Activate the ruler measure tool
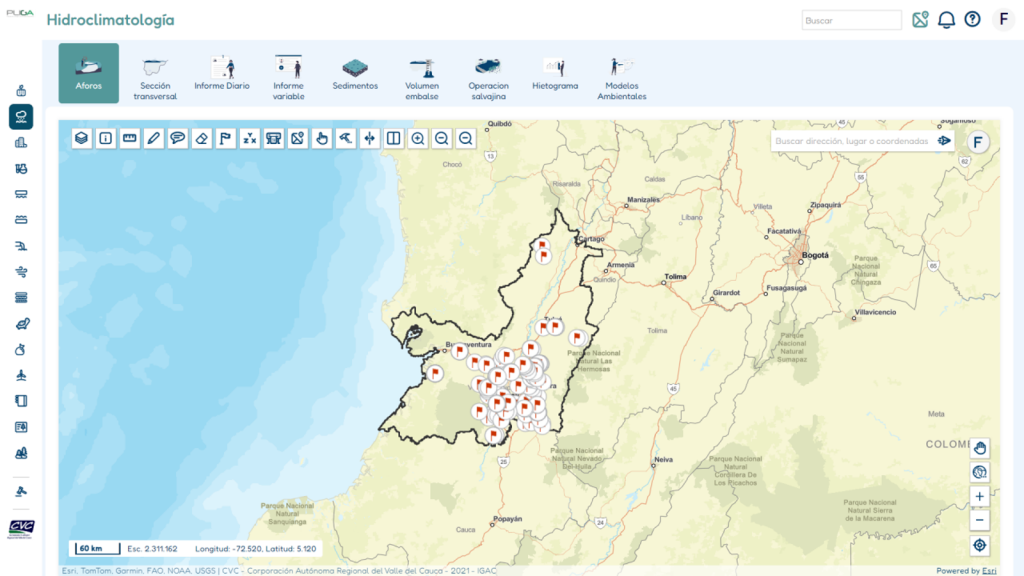 click(130, 138)
